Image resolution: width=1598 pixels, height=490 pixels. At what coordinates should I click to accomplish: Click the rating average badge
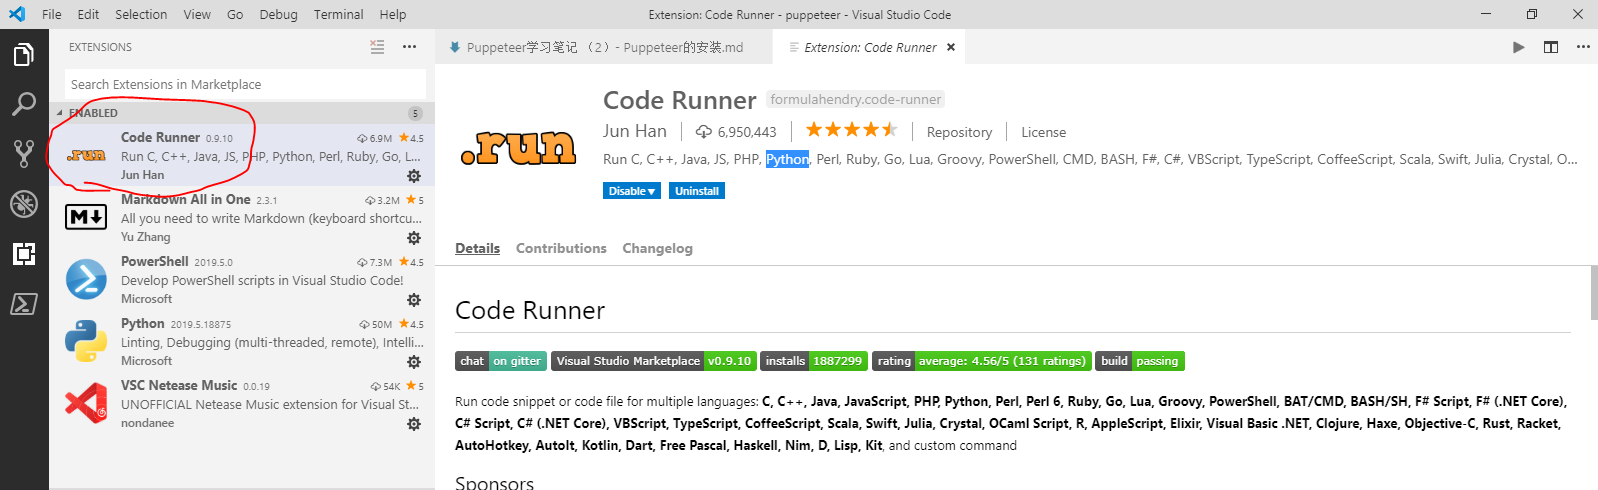tap(982, 361)
